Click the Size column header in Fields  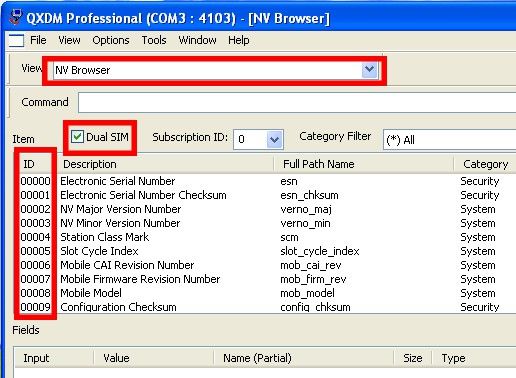pyautogui.click(x=413, y=358)
